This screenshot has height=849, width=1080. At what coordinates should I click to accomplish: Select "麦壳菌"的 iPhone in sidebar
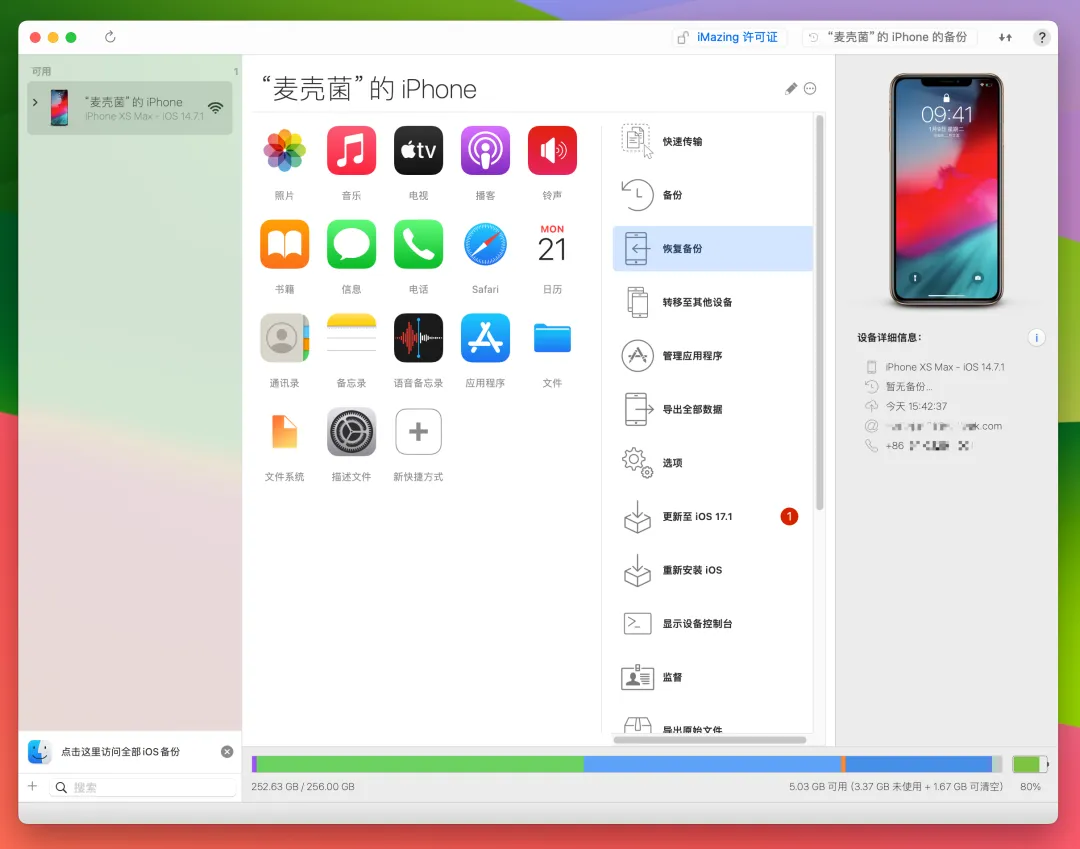click(x=129, y=108)
